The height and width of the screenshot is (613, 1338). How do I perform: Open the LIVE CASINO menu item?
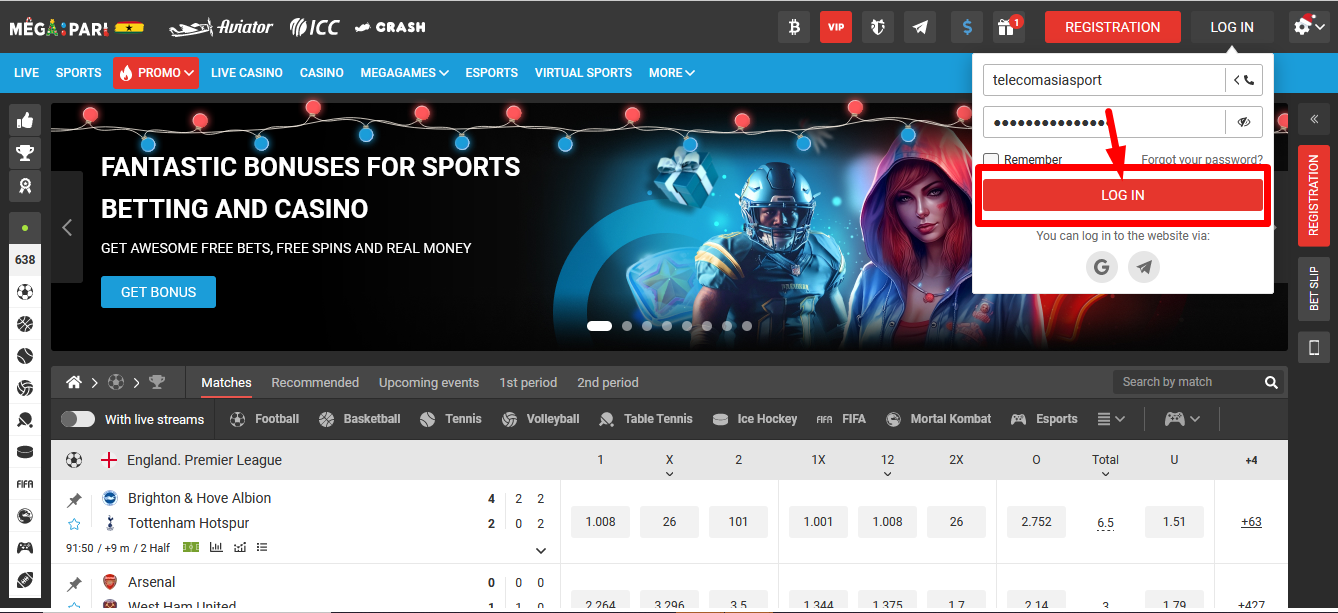click(x=246, y=73)
